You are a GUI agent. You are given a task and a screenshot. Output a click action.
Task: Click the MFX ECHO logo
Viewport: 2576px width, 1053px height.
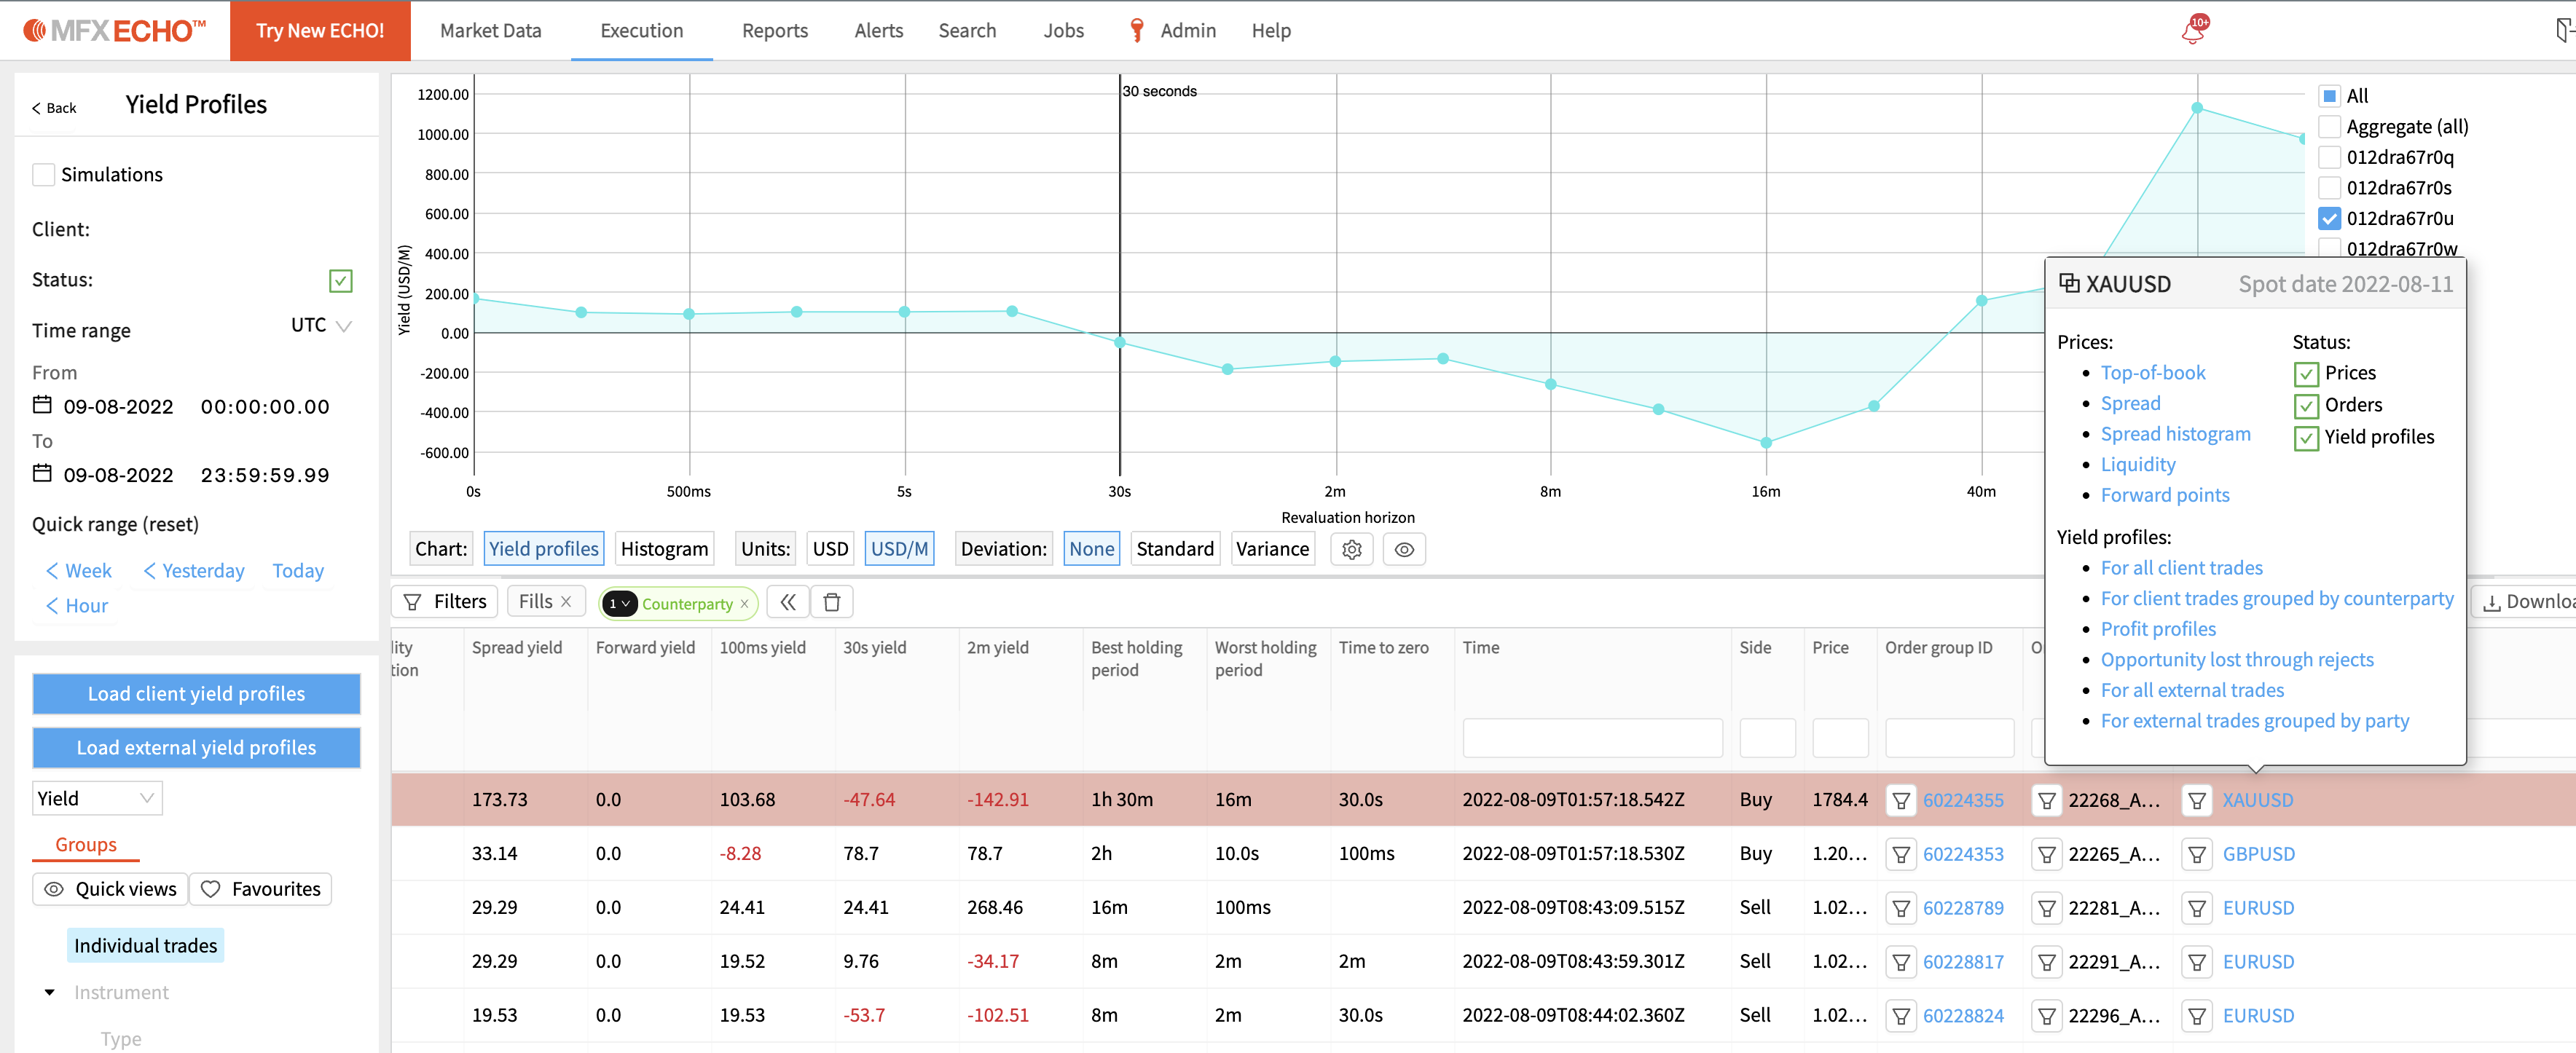(x=114, y=30)
